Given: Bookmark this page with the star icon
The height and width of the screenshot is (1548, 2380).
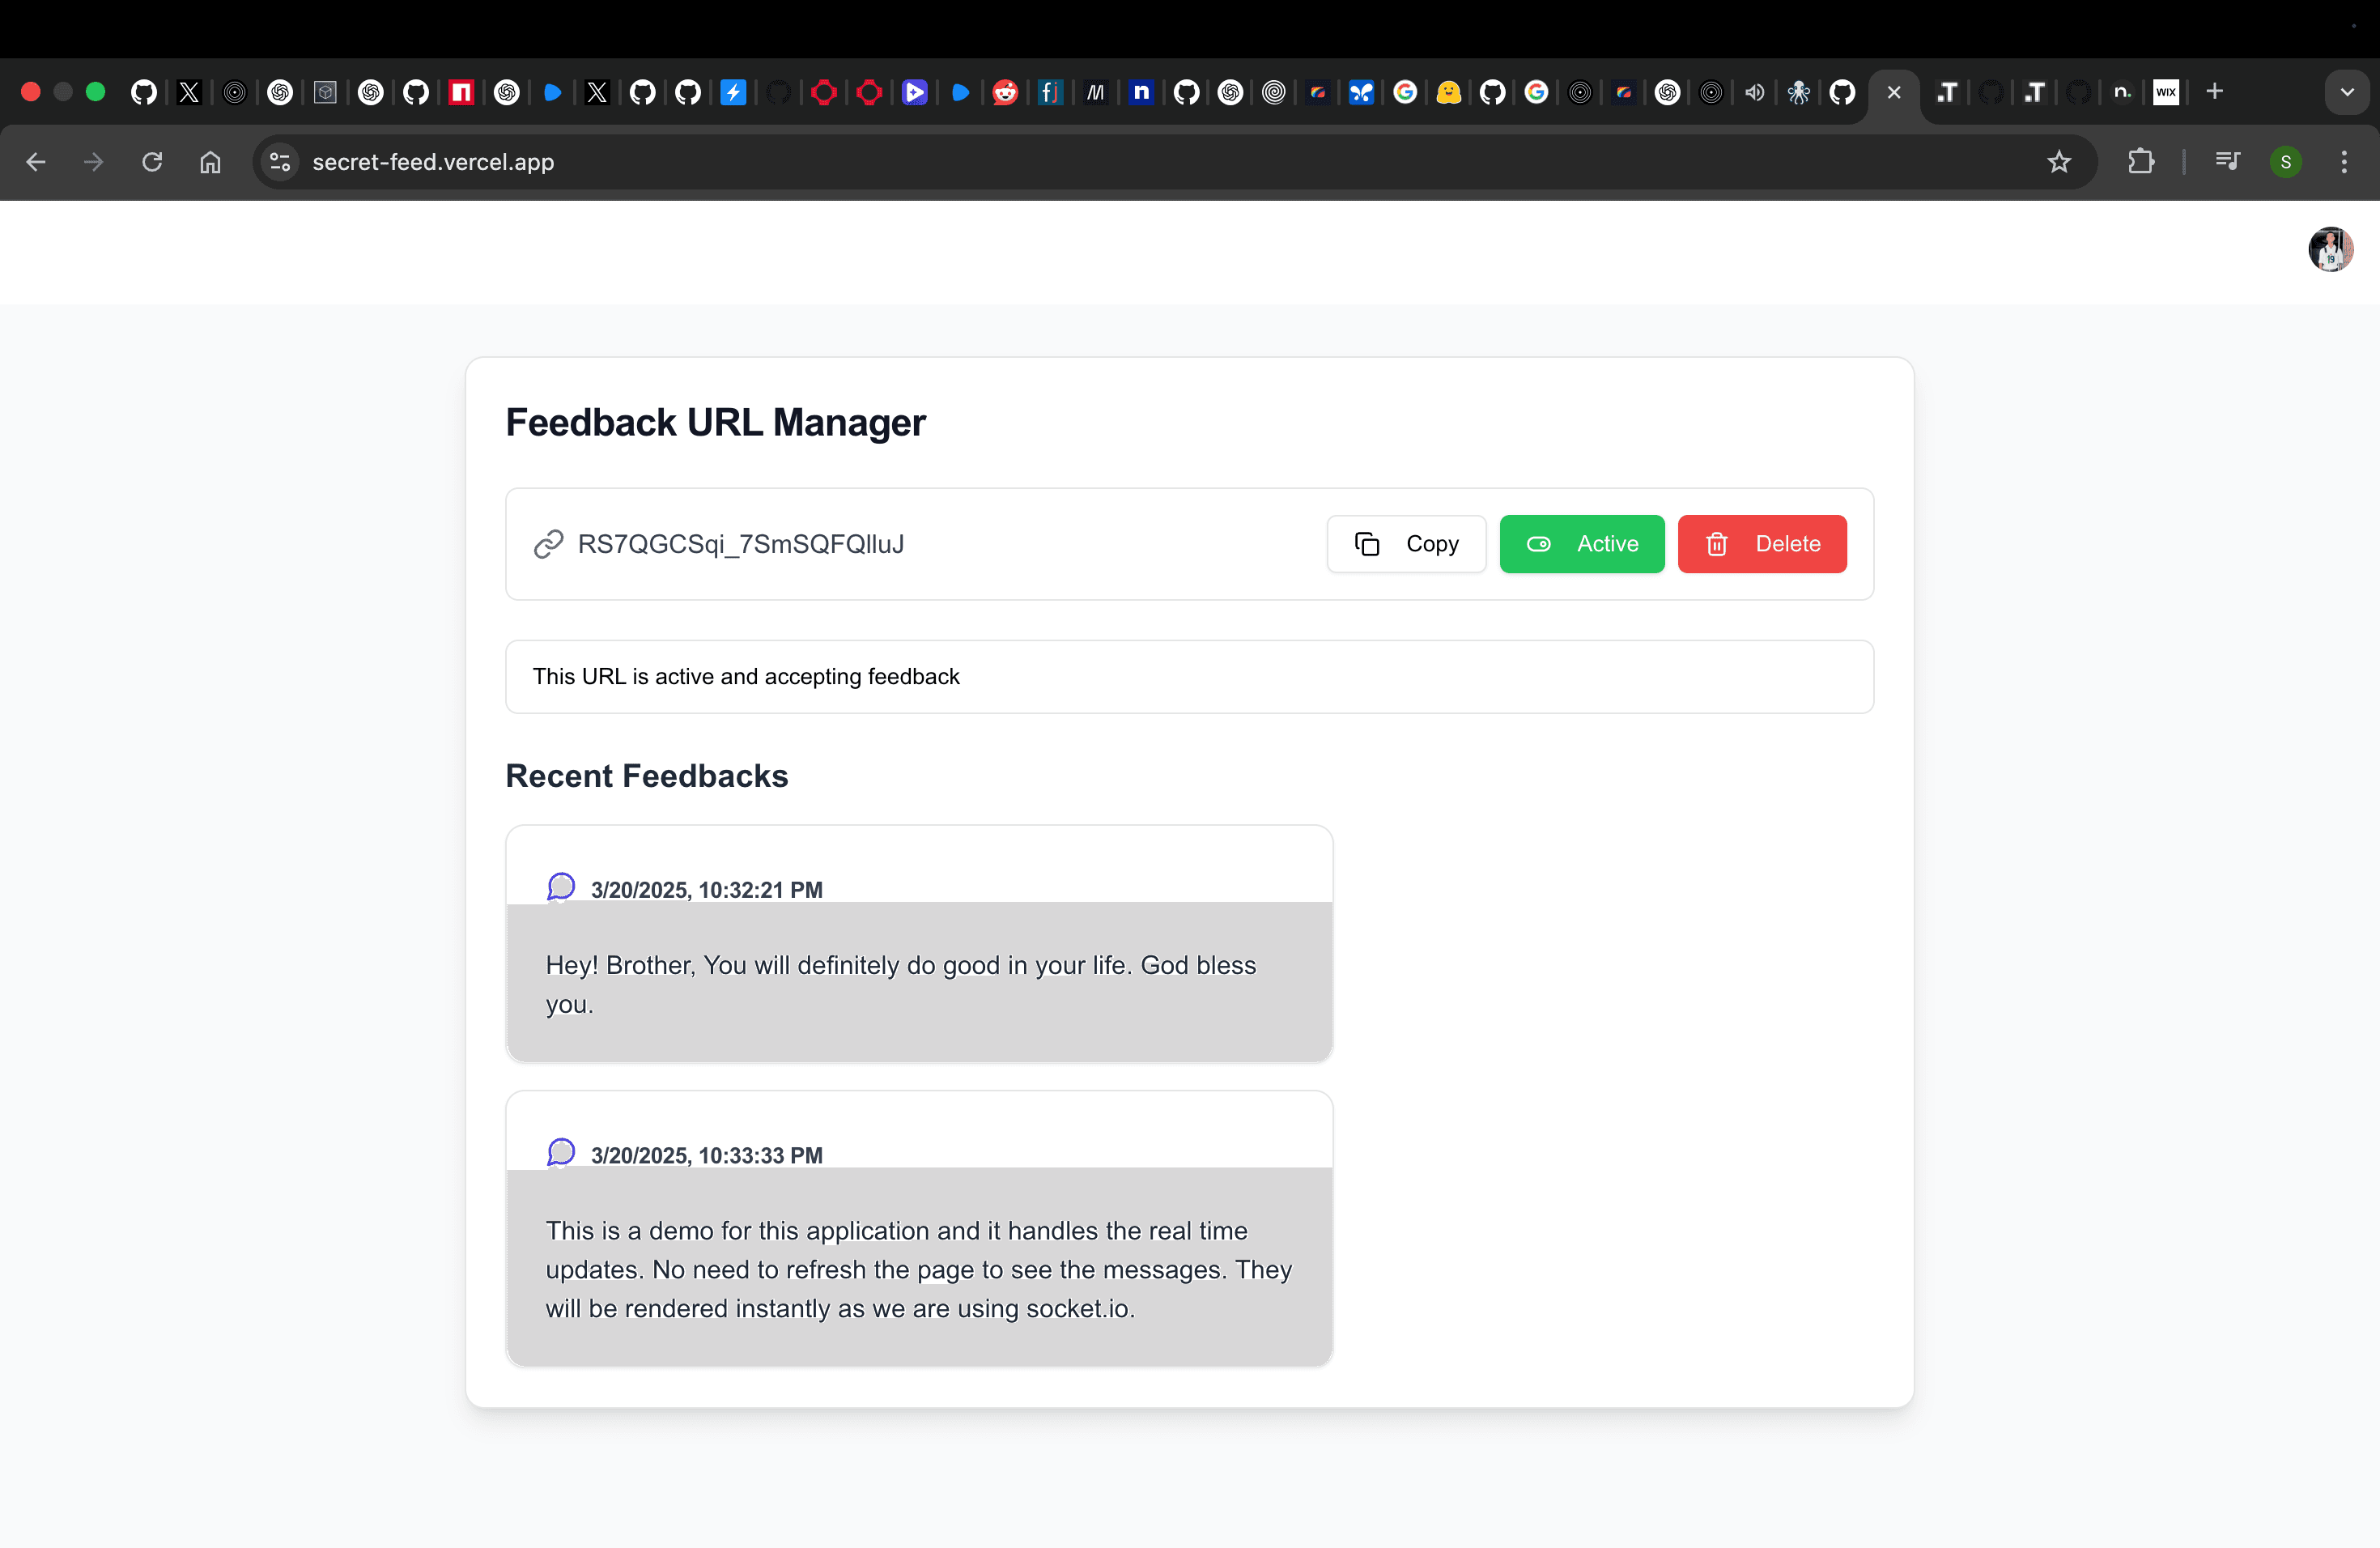Looking at the screenshot, I should coord(2058,162).
